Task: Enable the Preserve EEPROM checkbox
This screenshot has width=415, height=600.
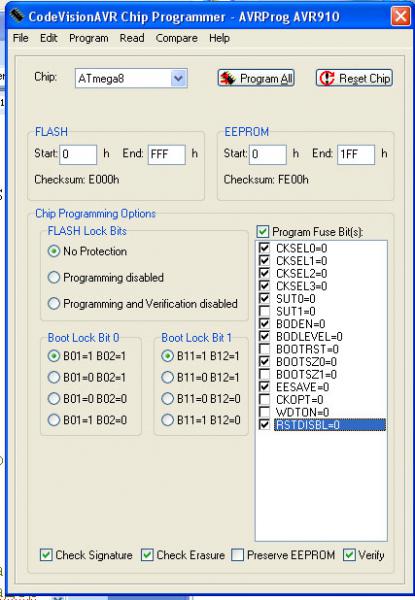Action: [238, 555]
